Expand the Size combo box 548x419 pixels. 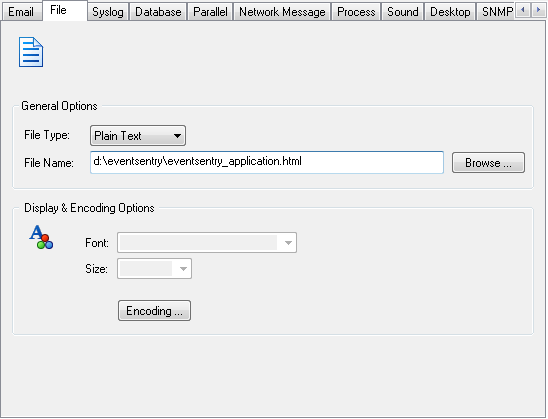(154, 269)
